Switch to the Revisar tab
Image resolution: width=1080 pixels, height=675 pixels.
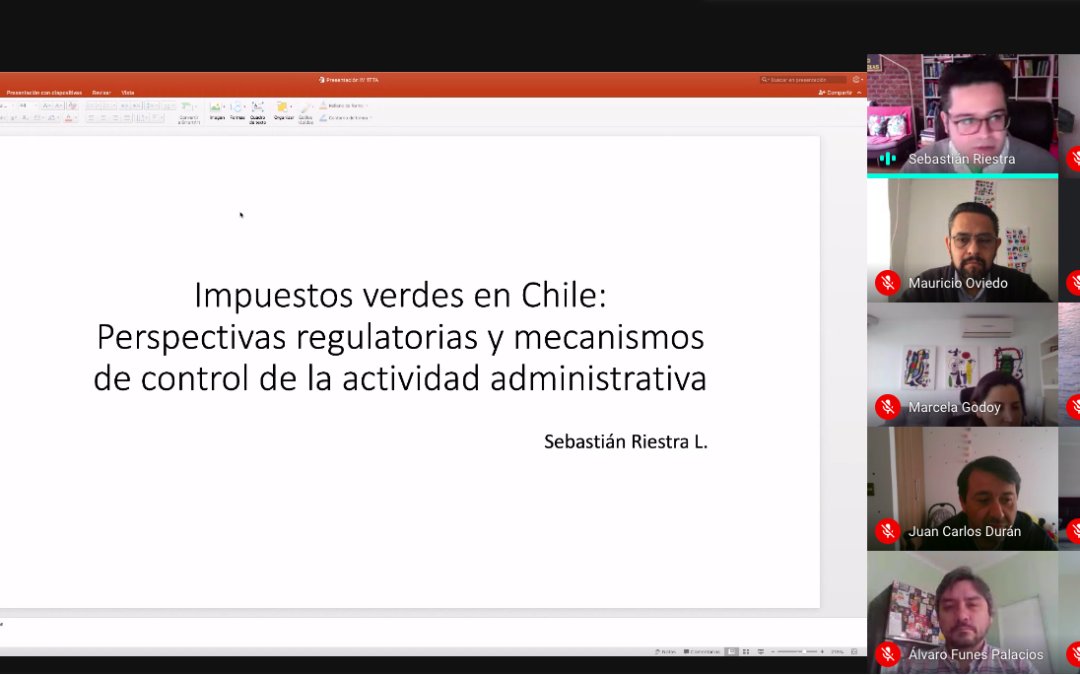tap(101, 92)
